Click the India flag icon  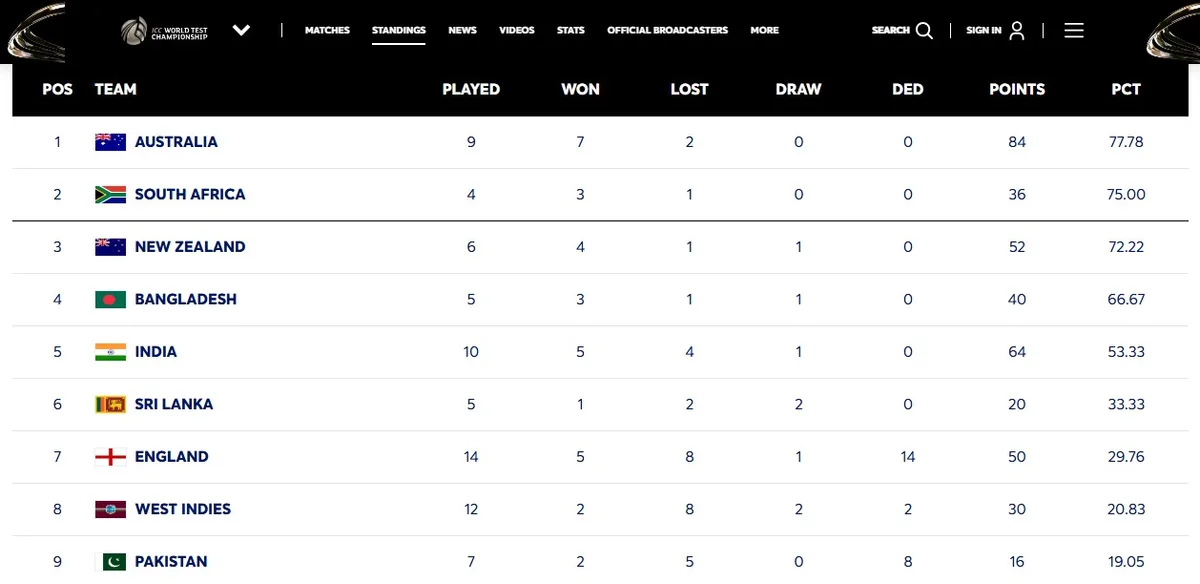[x=110, y=352]
